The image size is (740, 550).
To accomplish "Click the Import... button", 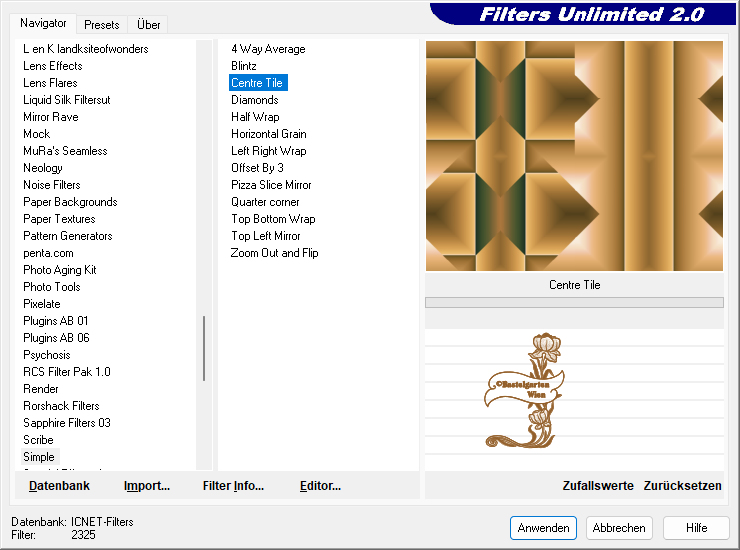I will tap(147, 486).
